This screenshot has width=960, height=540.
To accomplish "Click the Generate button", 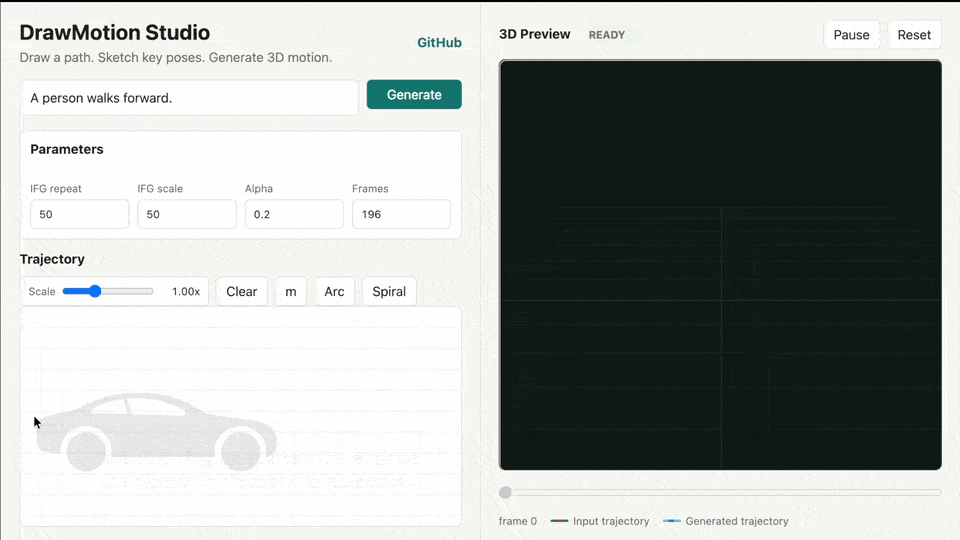I will [414, 94].
